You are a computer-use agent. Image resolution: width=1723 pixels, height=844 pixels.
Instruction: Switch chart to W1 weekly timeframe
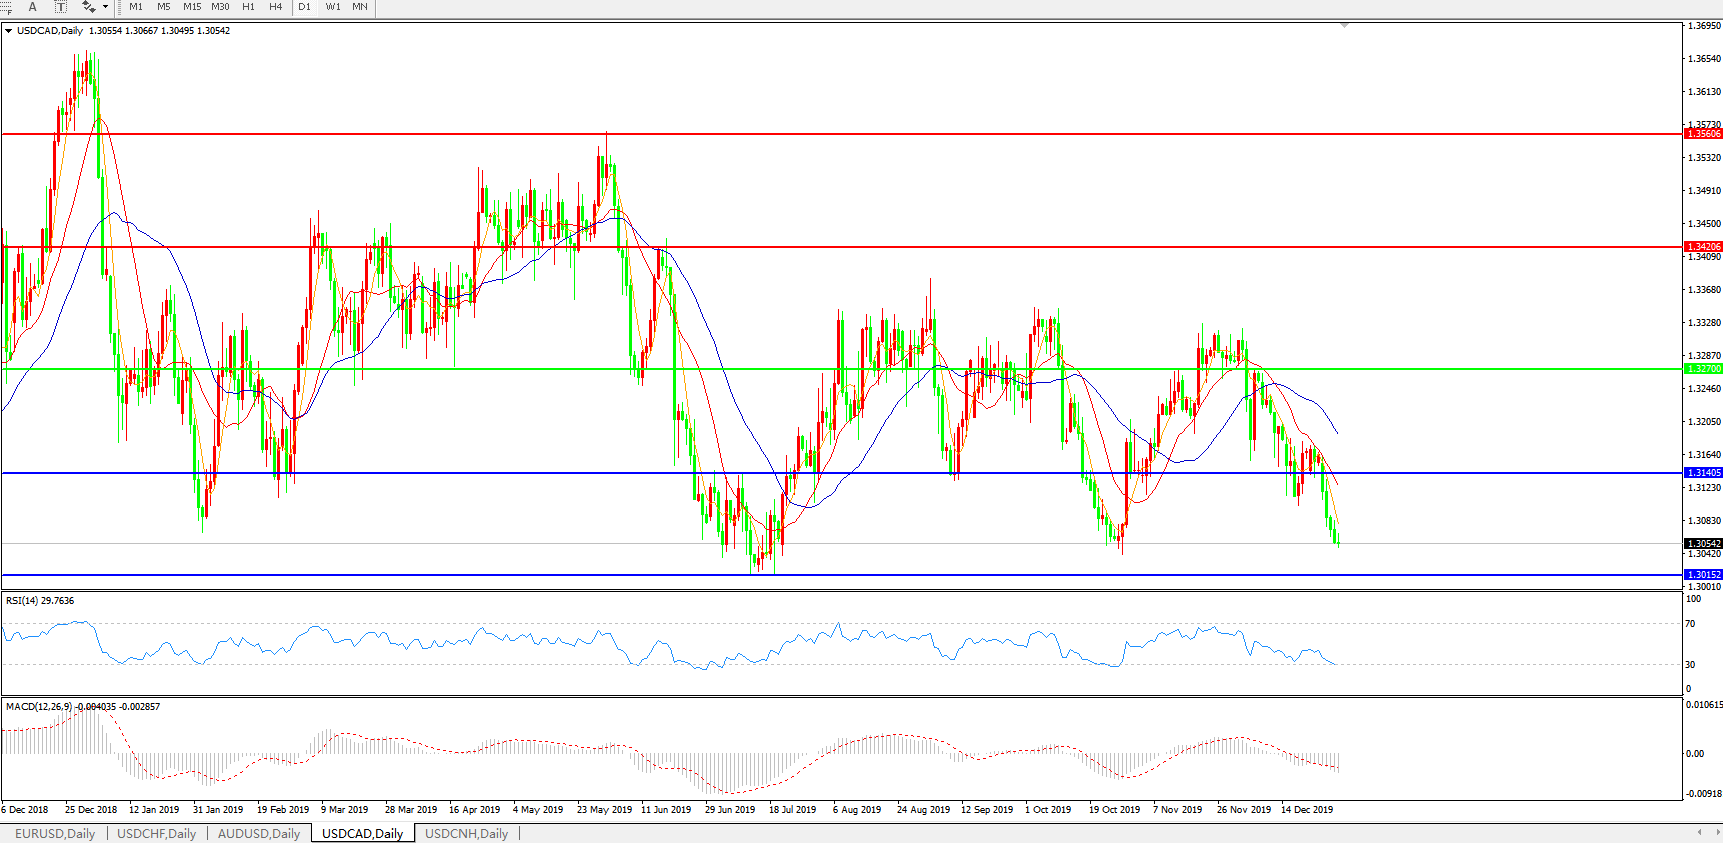[x=333, y=7]
